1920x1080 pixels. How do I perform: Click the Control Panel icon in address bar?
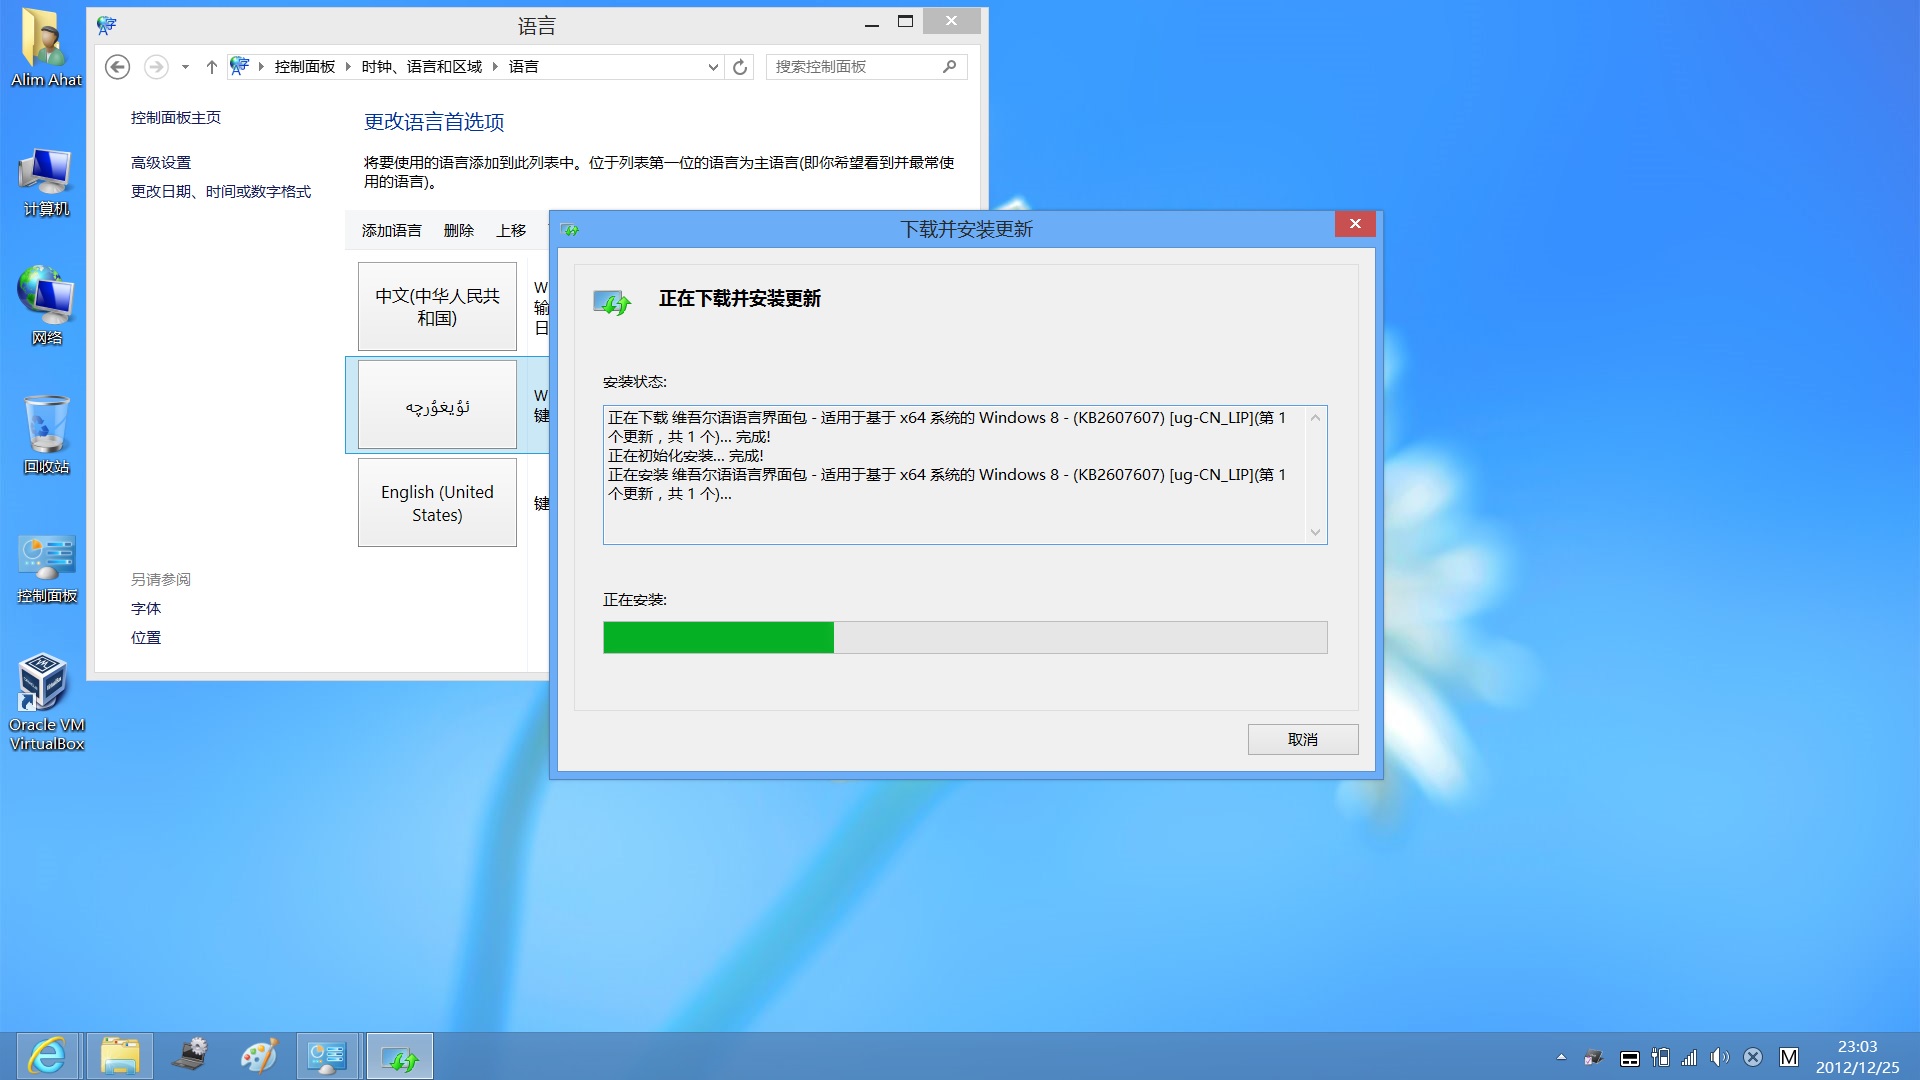(239, 66)
